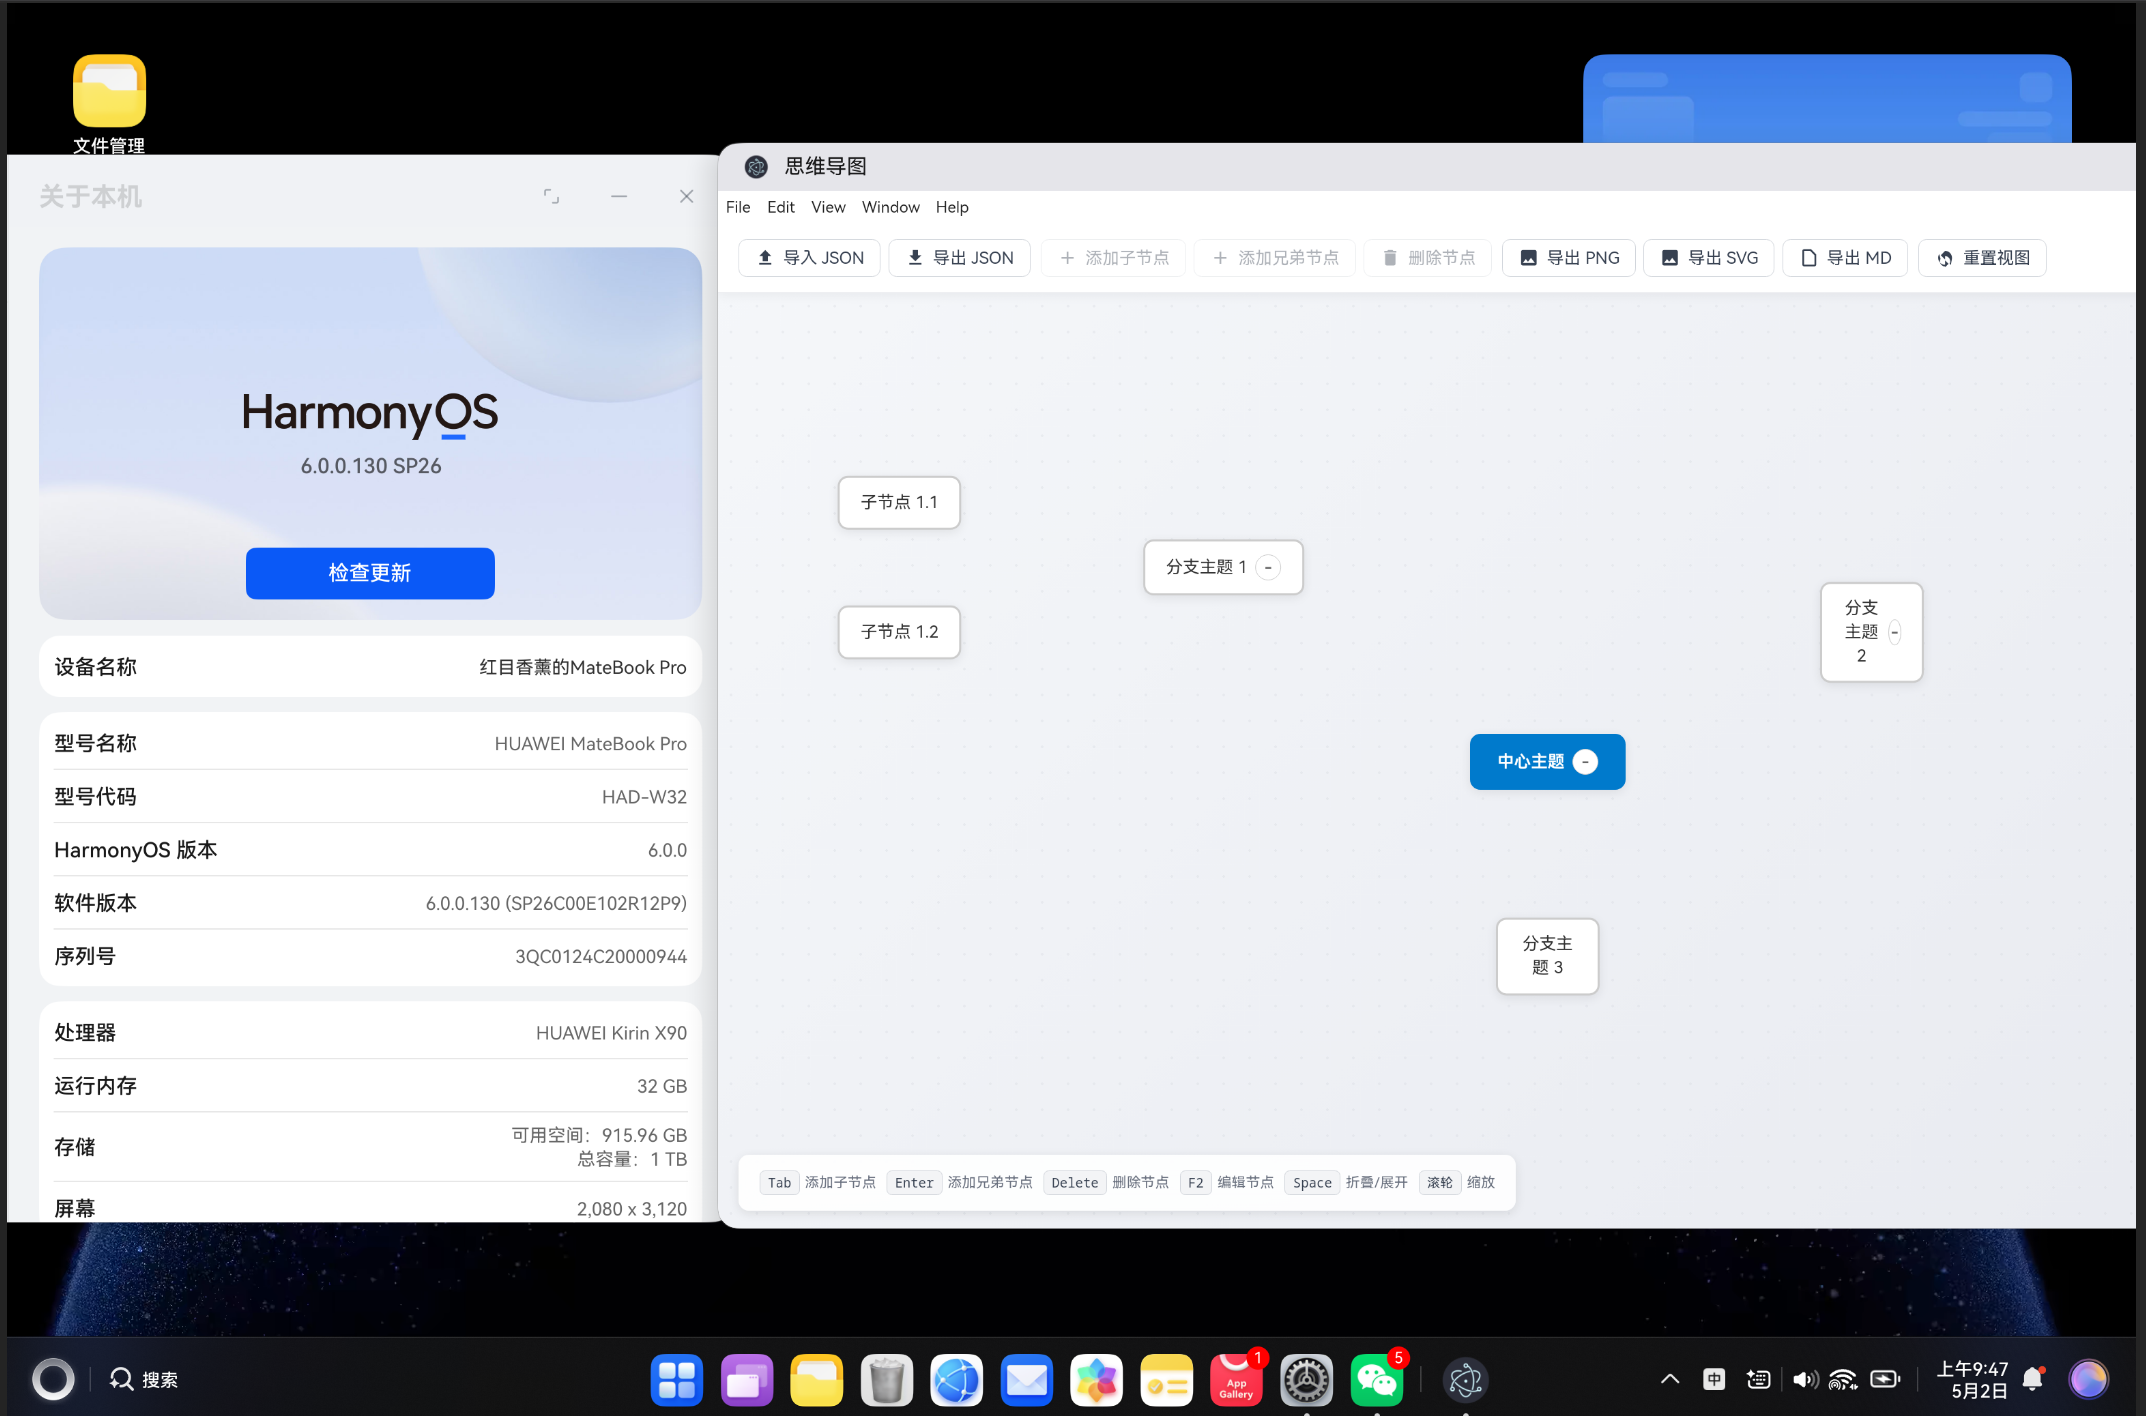Click the 删除节点 toolbar button

(1428, 258)
